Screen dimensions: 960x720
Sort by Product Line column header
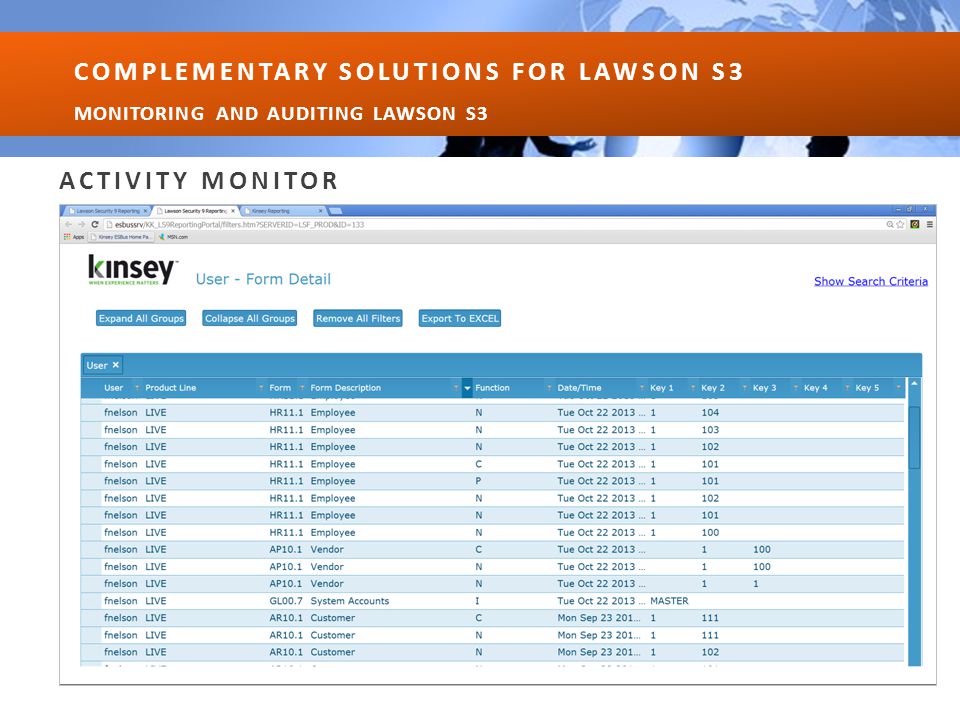tap(171, 388)
